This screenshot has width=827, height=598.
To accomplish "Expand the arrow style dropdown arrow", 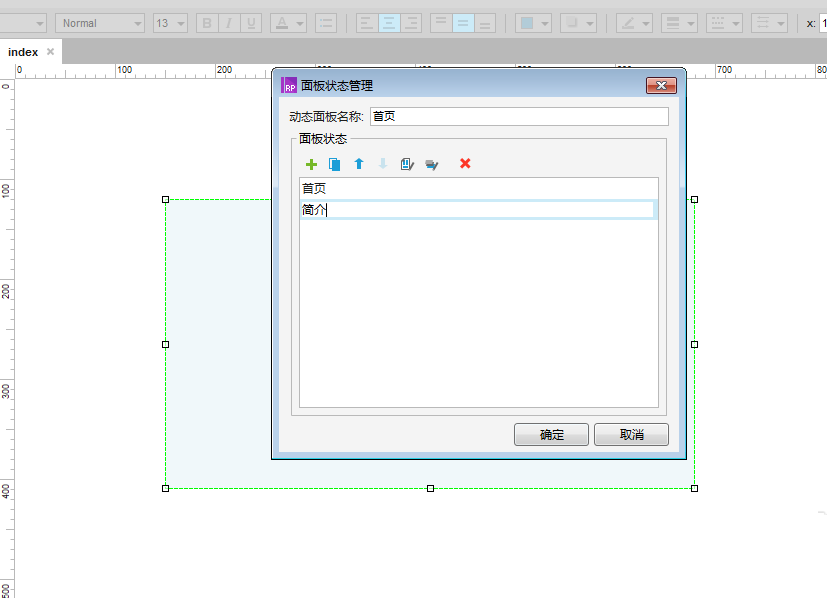I will click(x=781, y=24).
